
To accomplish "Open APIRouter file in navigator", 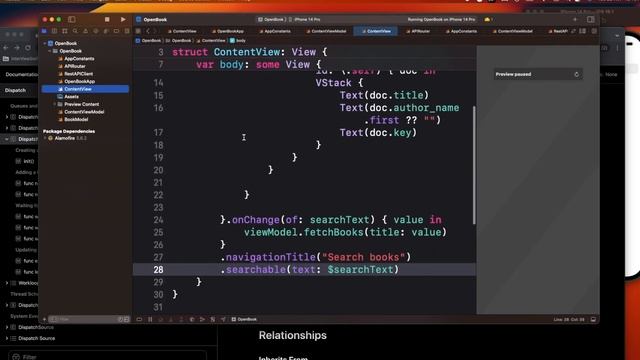I will 75,66.
